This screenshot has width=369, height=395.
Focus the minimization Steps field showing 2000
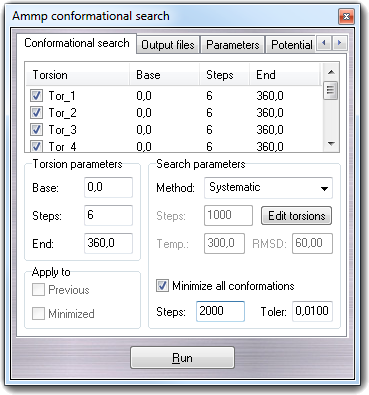point(220,311)
